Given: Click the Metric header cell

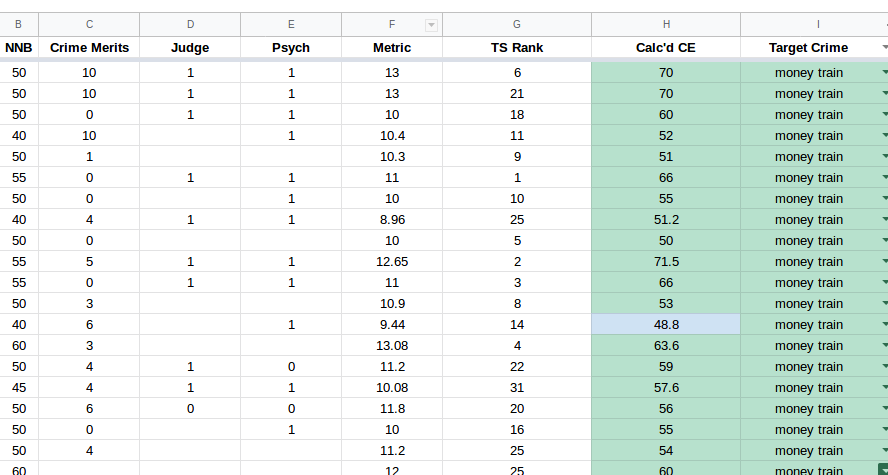Looking at the screenshot, I should [392, 48].
